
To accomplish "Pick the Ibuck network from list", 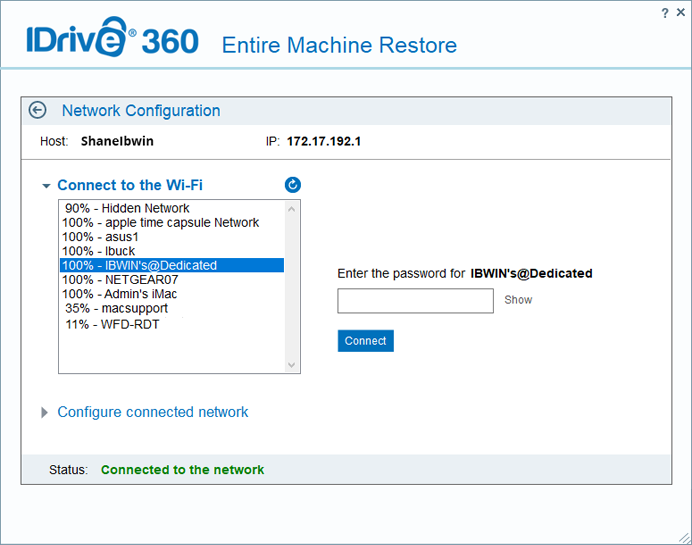I will [x=99, y=251].
